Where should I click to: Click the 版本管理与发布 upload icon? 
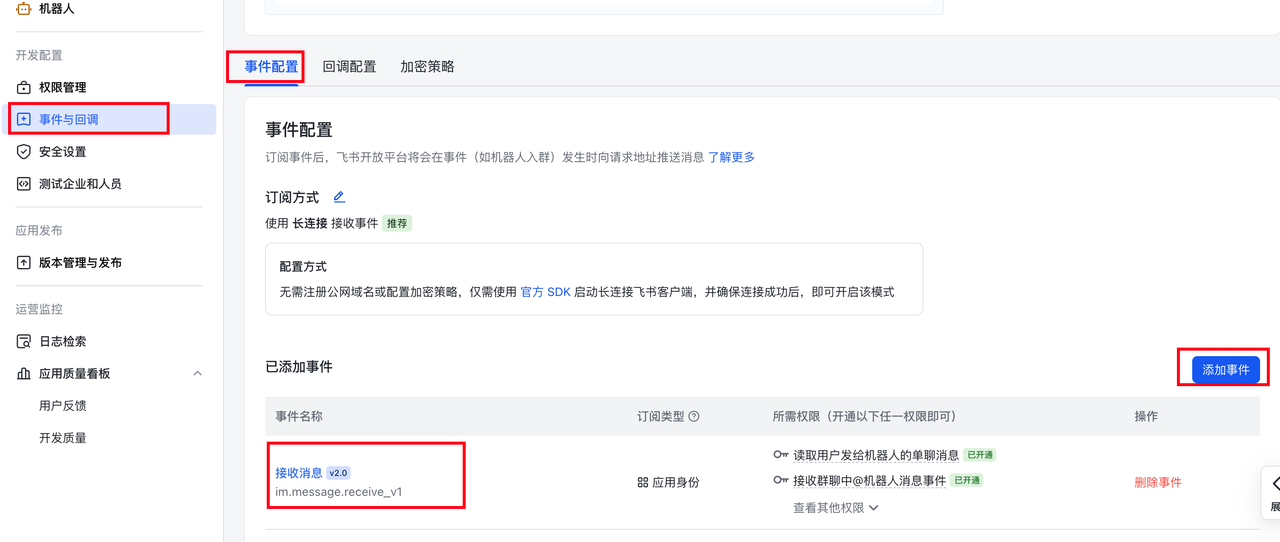[x=24, y=263]
